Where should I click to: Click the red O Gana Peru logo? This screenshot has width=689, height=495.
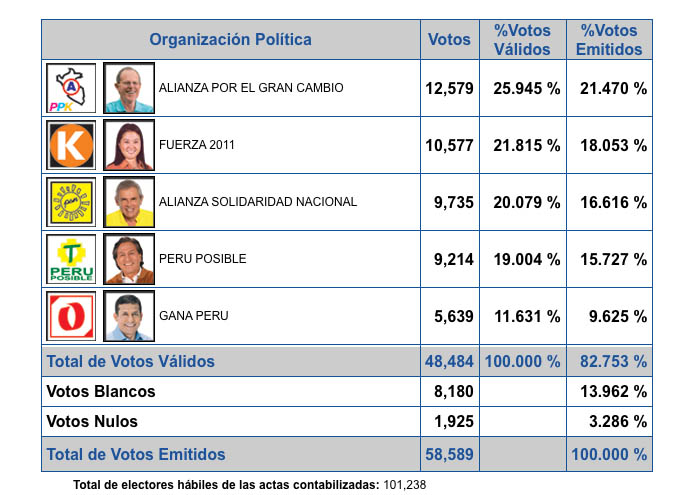tap(72, 316)
